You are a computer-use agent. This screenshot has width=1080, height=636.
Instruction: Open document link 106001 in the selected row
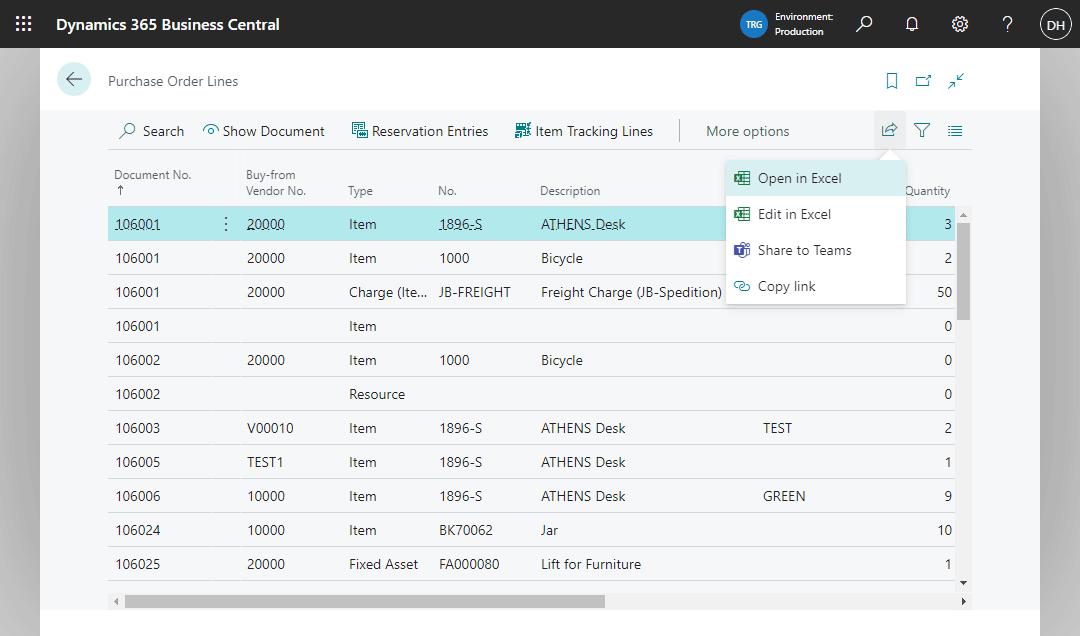point(138,224)
